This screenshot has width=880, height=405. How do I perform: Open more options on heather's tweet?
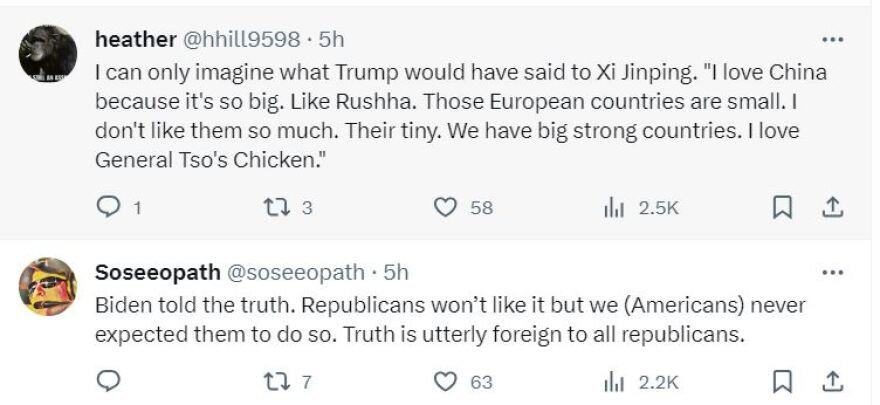coord(832,40)
